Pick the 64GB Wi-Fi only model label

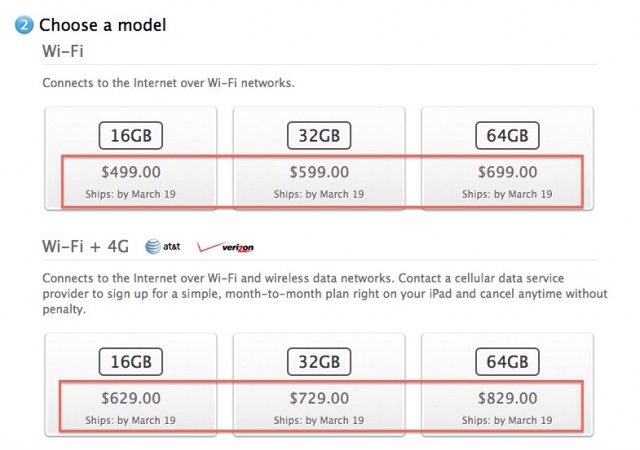tap(509, 136)
